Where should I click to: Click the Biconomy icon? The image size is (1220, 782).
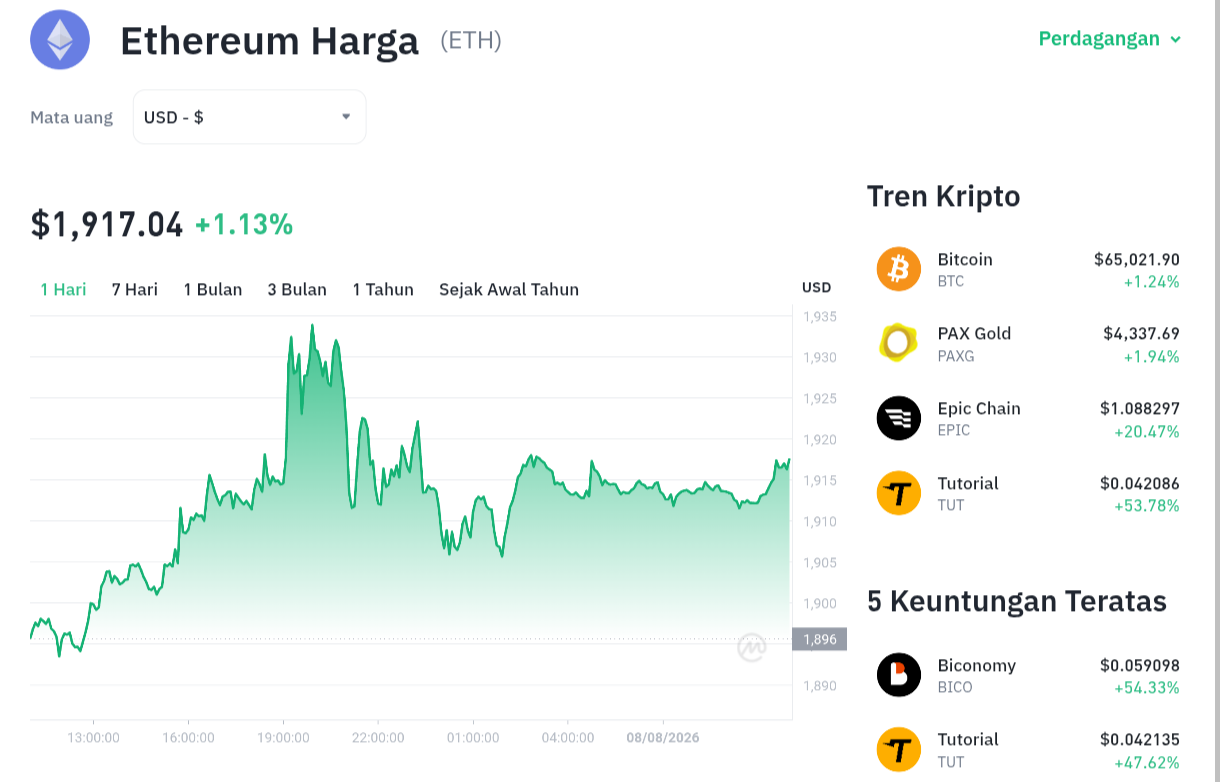point(898,675)
